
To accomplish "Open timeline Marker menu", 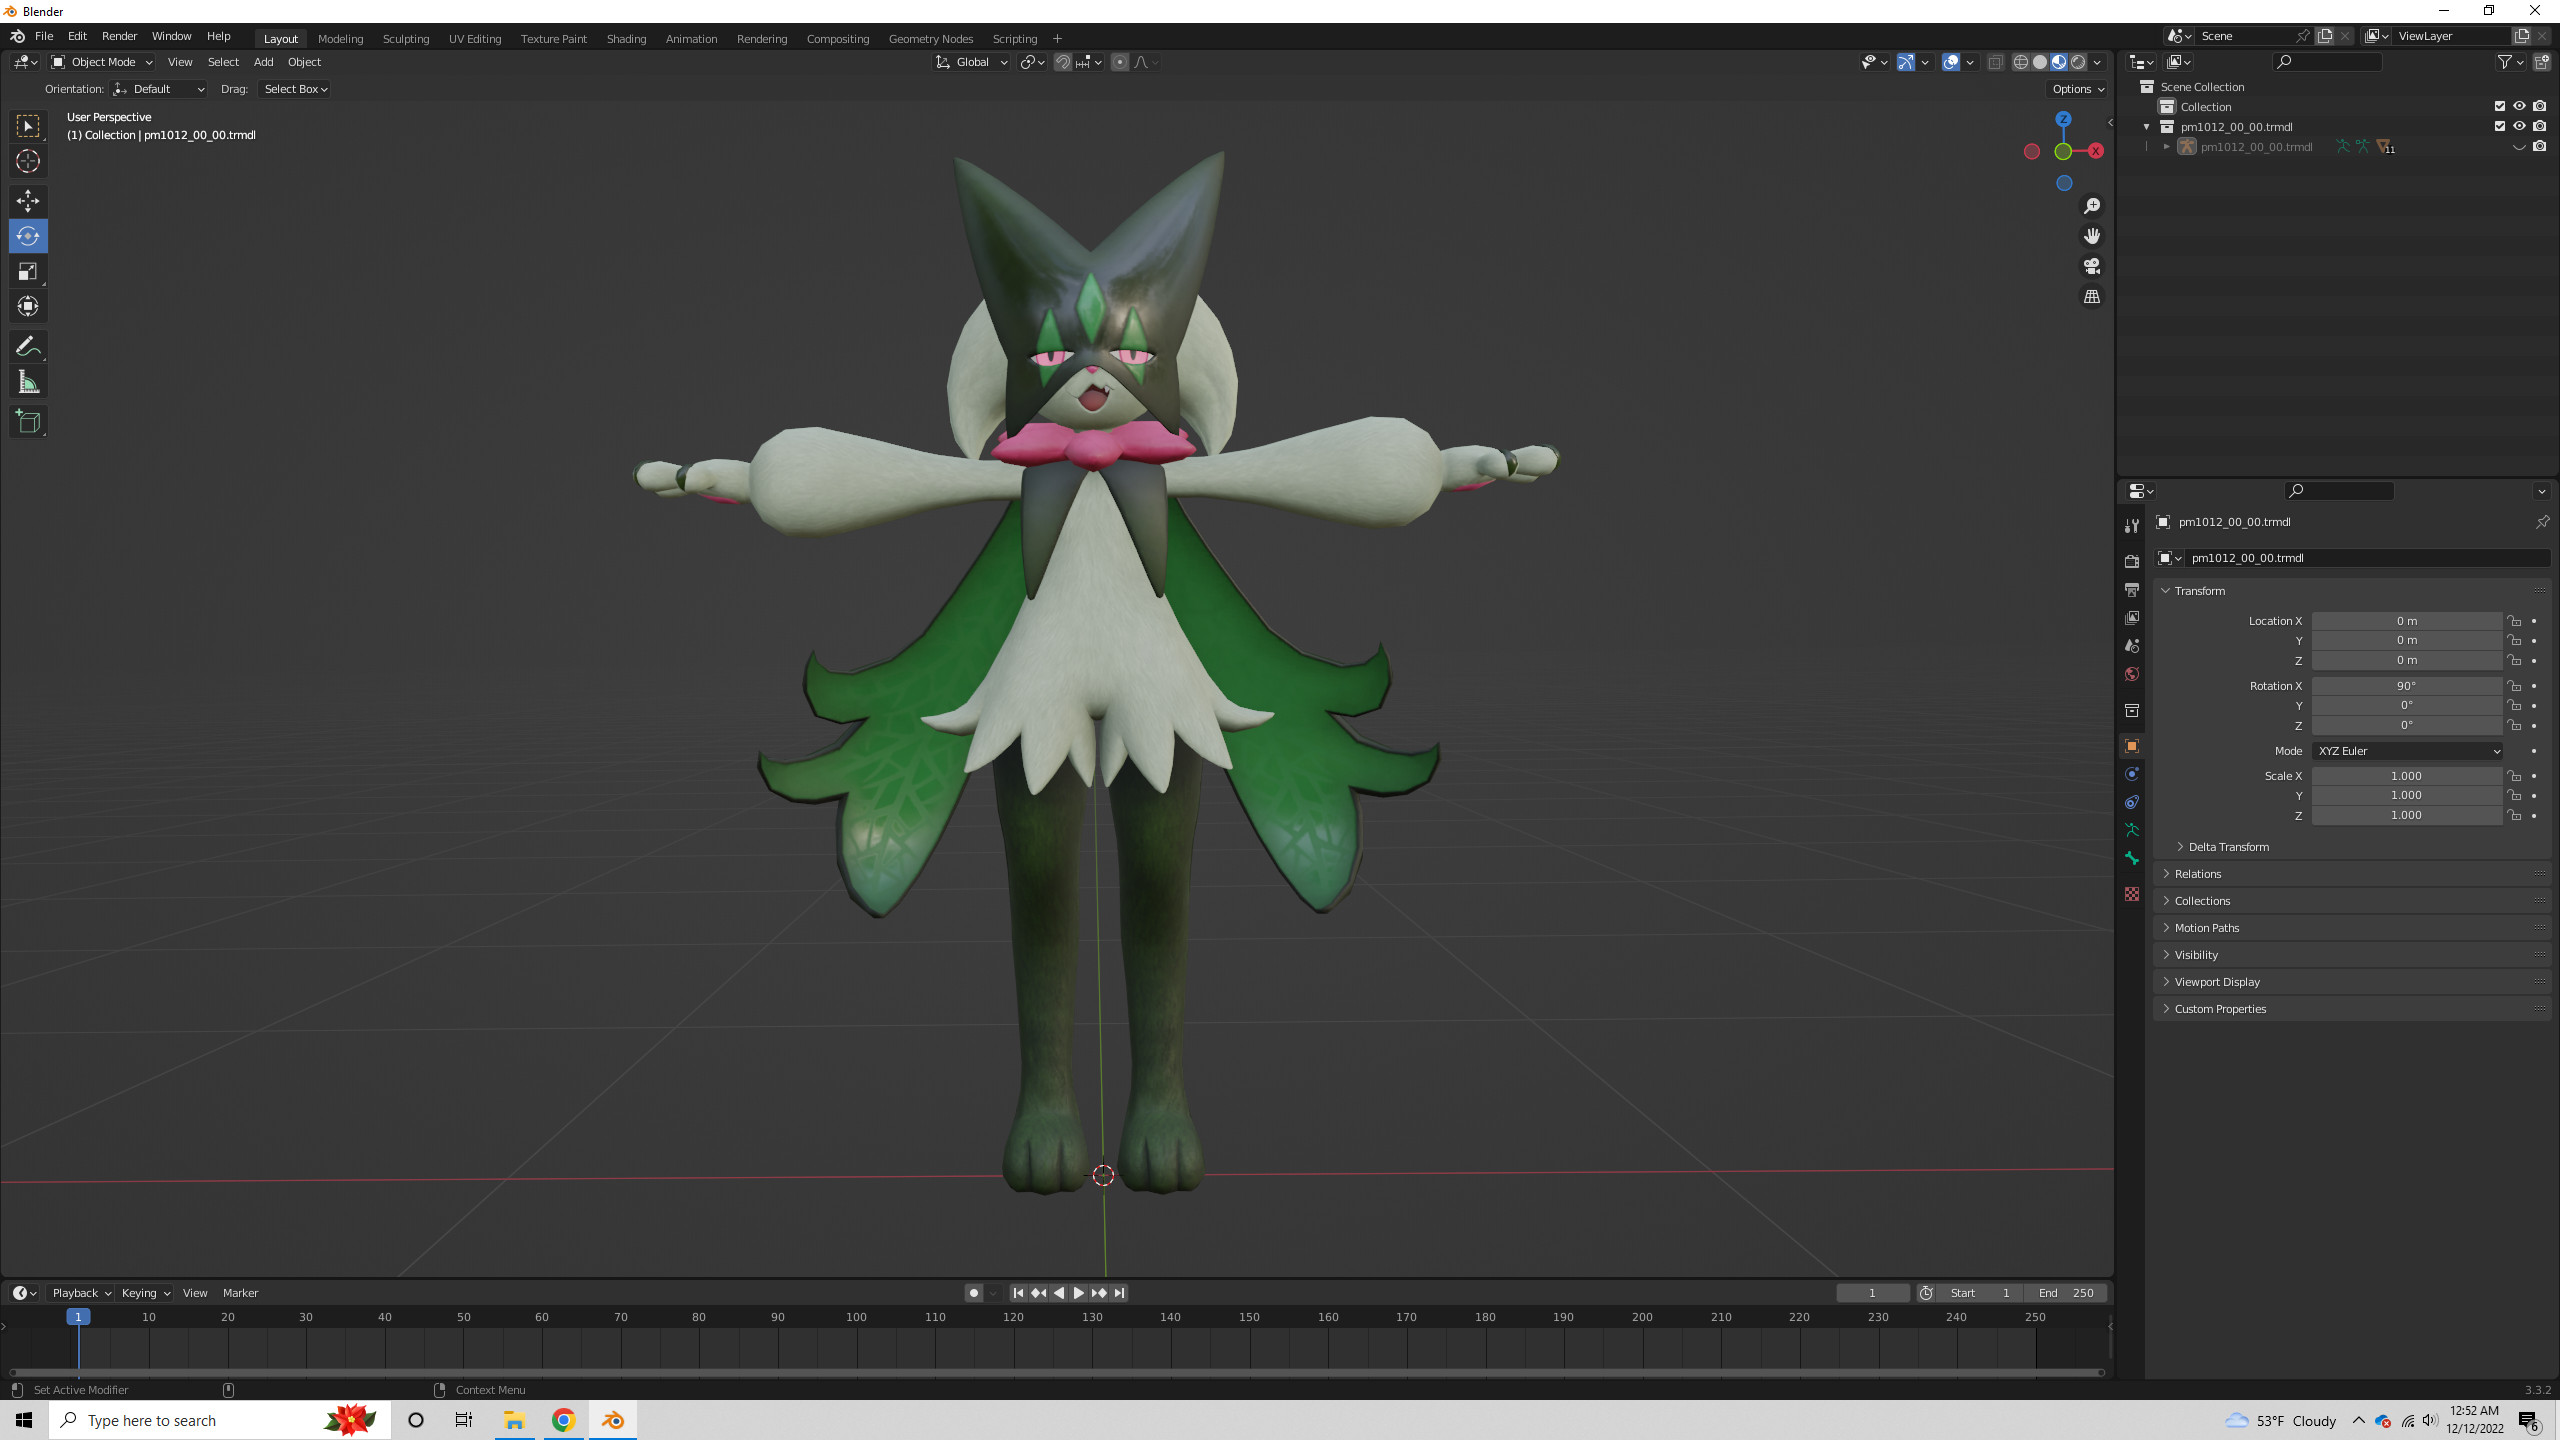I will click(x=240, y=1293).
